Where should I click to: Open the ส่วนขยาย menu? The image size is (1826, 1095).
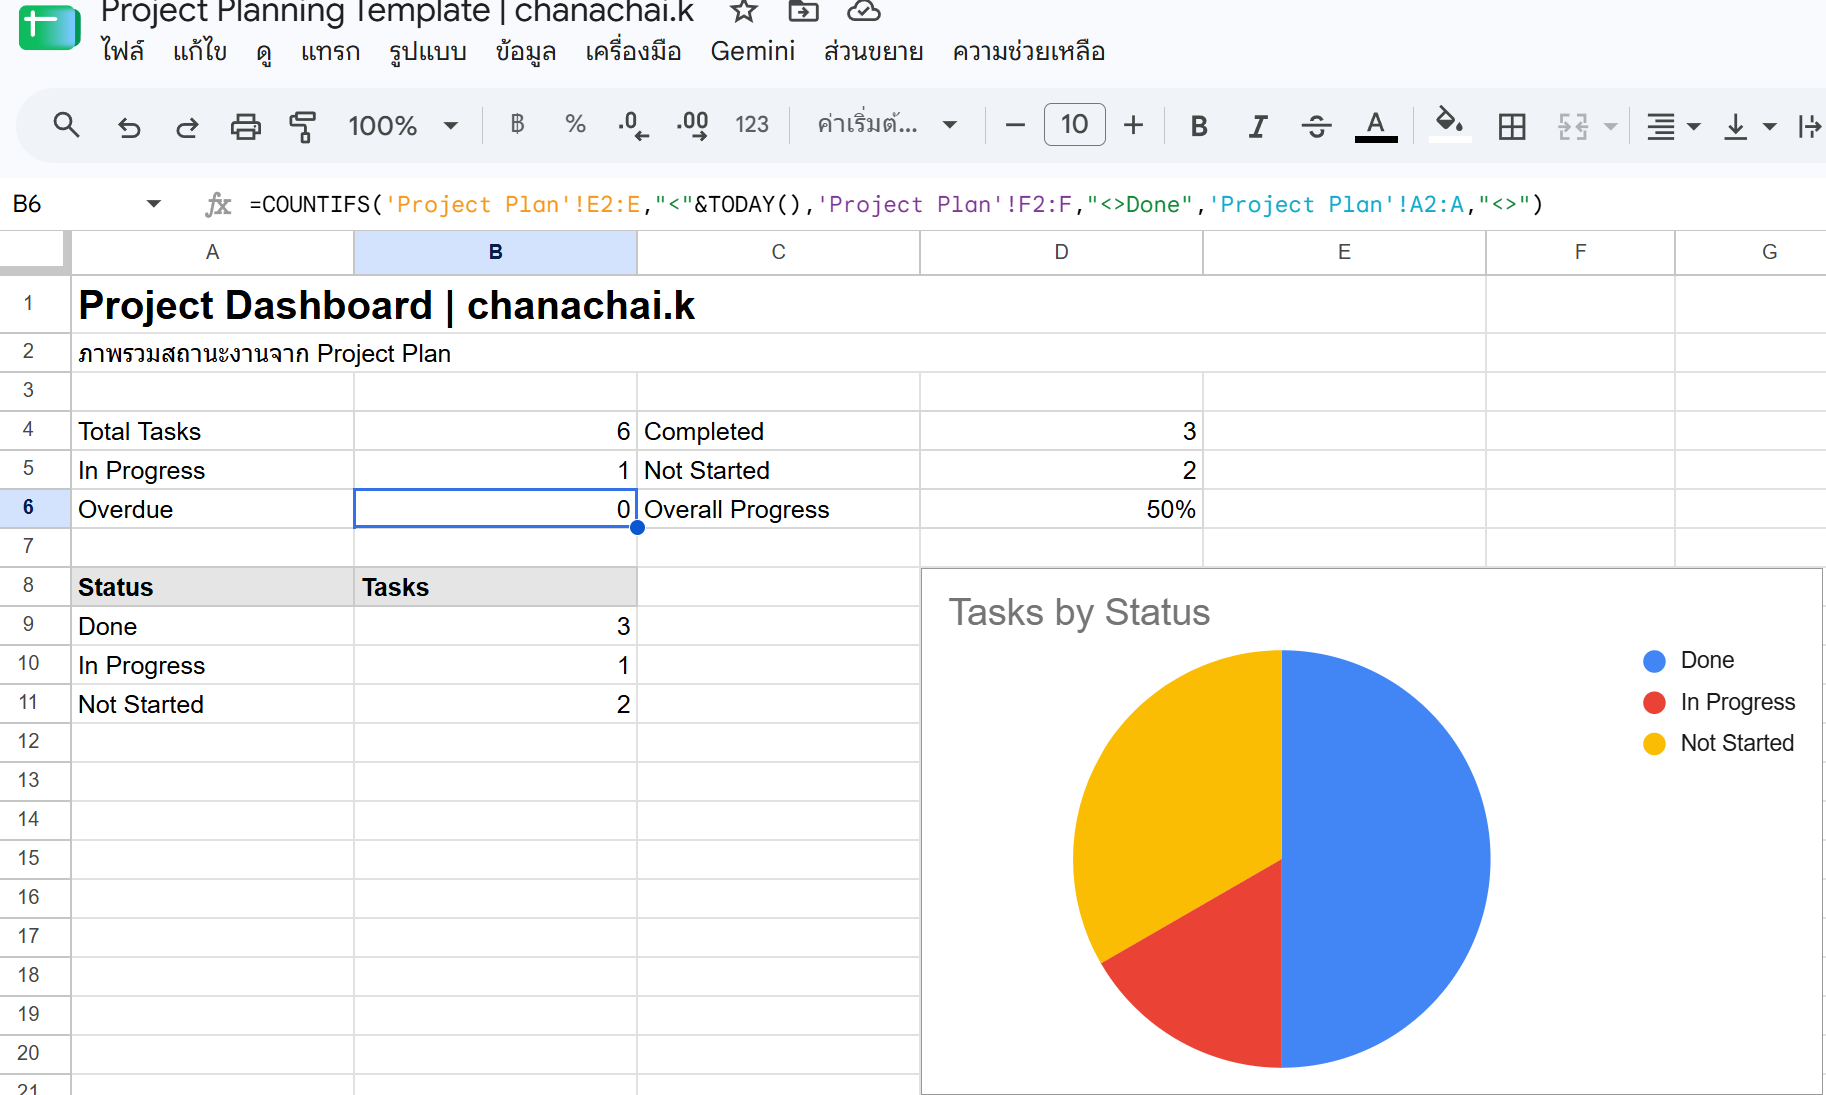click(x=873, y=51)
